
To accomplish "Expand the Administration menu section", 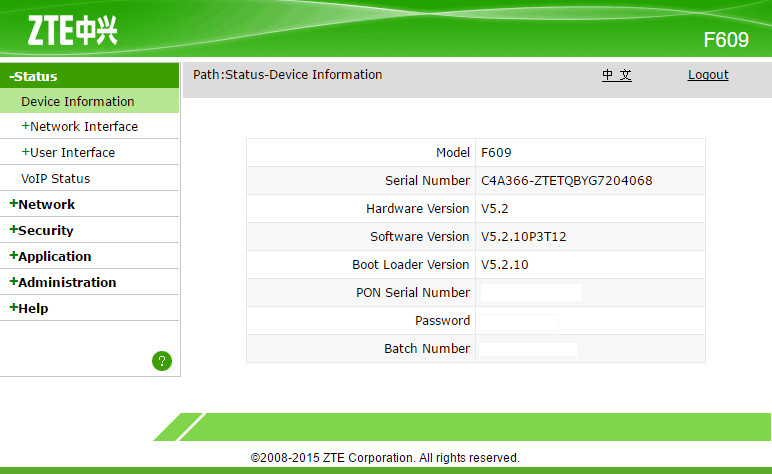I will click(63, 283).
